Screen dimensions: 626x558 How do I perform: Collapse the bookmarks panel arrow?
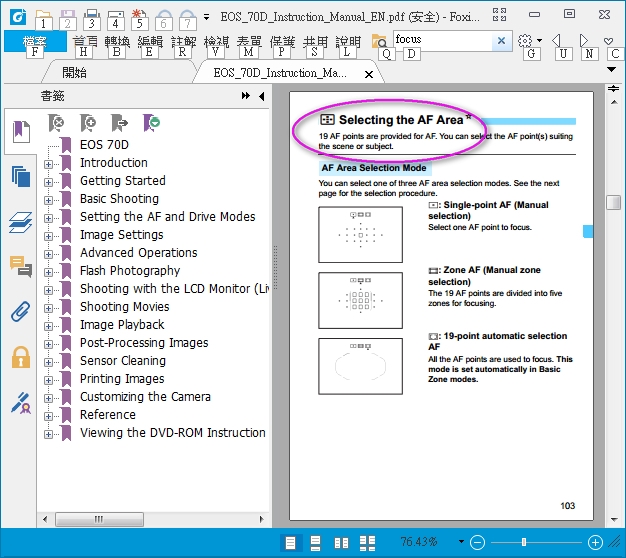coord(261,96)
